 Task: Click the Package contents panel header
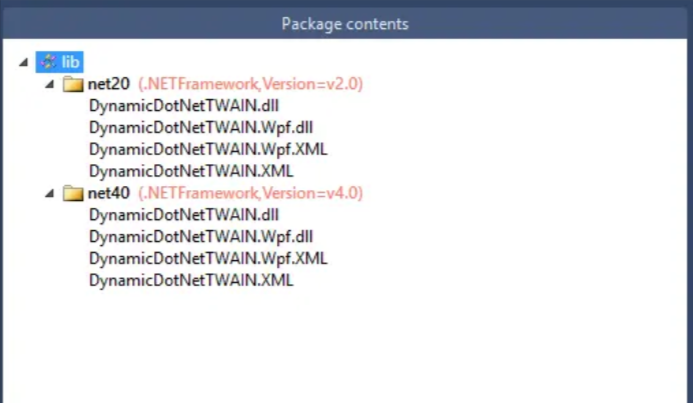345,23
